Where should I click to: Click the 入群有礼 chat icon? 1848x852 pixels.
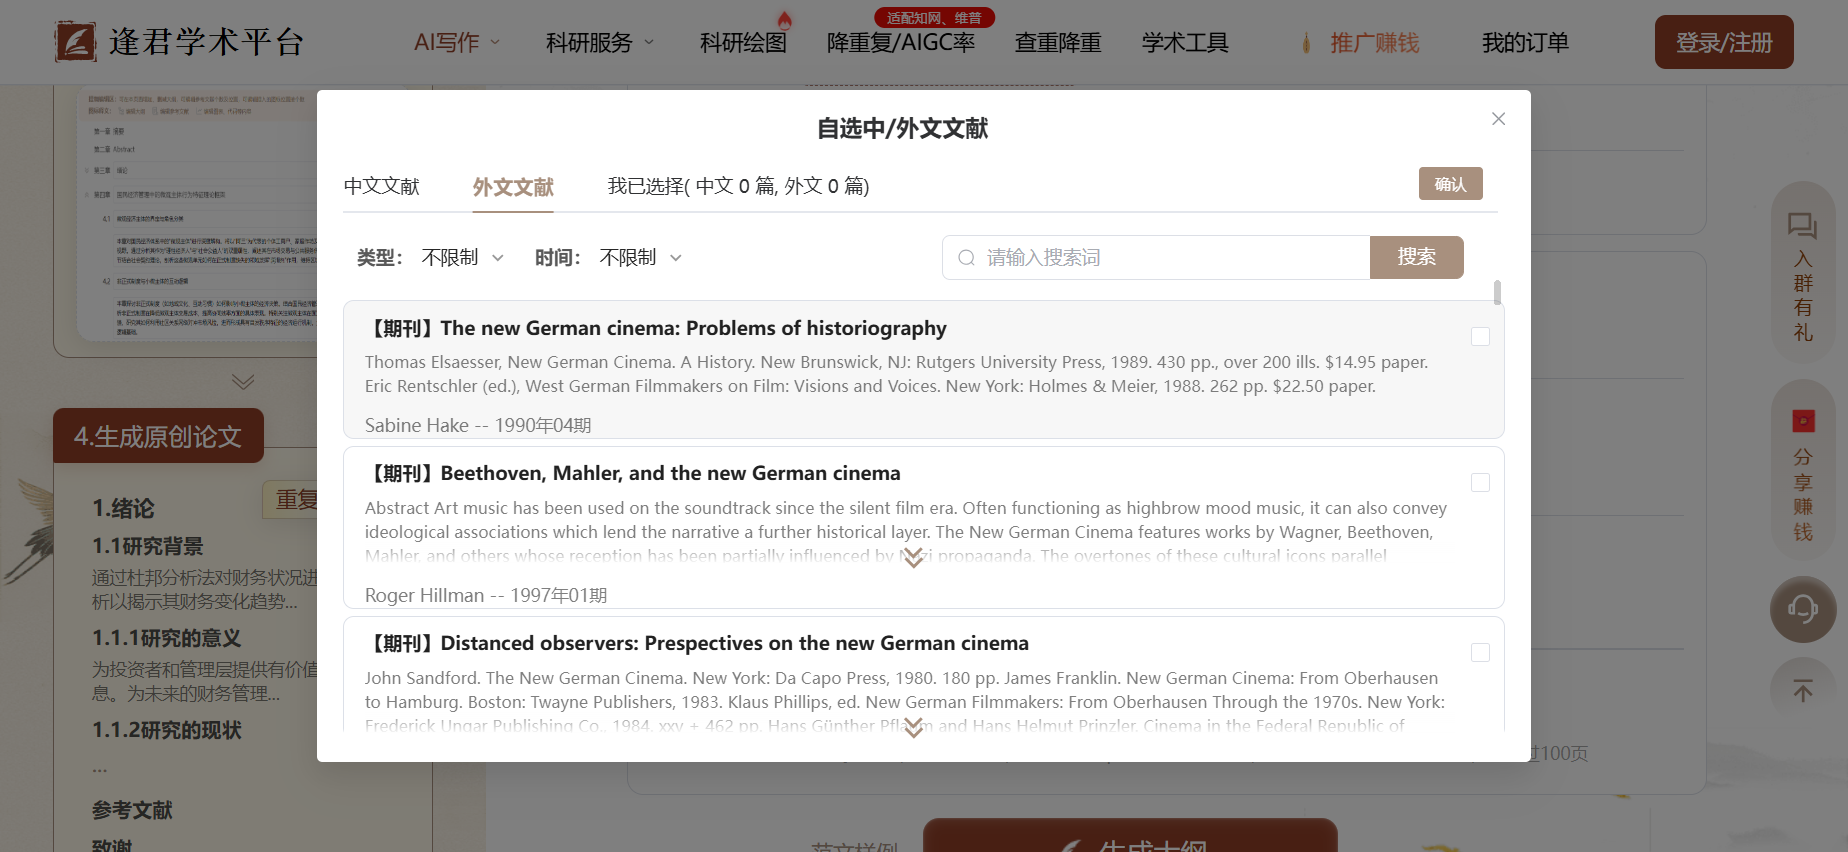1802,224
